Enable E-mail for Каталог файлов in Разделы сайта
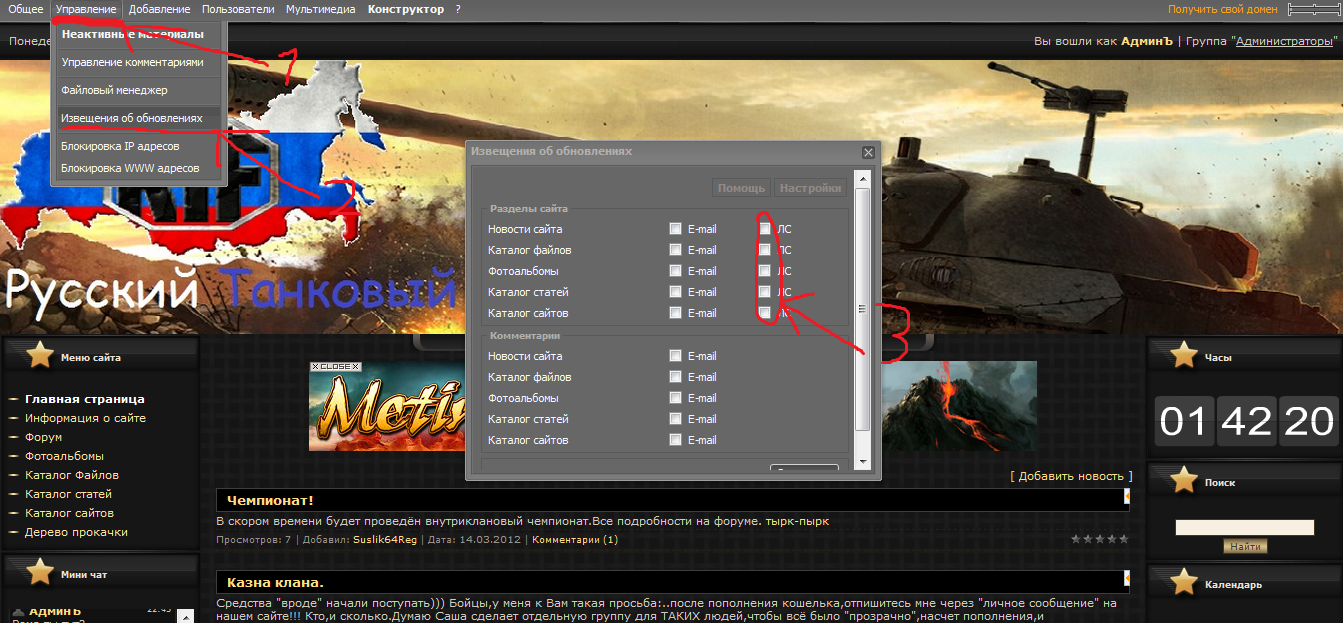Screen dimensions: 1343x624 point(675,250)
